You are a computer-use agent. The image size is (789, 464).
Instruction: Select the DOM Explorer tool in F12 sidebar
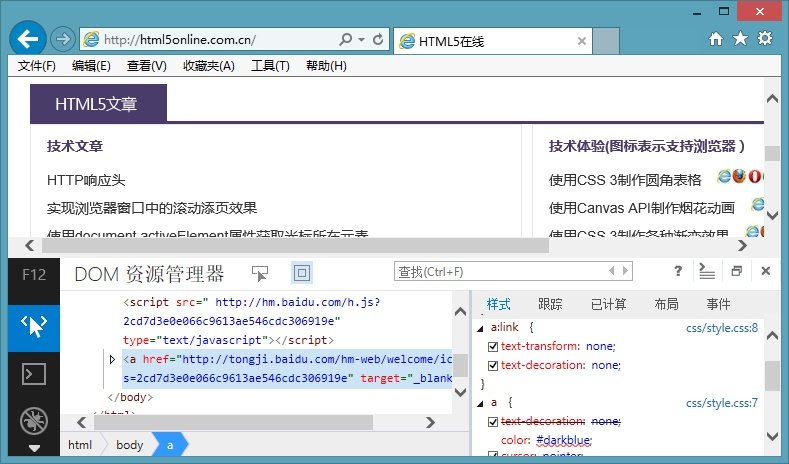pyautogui.click(x=34, y=328)
